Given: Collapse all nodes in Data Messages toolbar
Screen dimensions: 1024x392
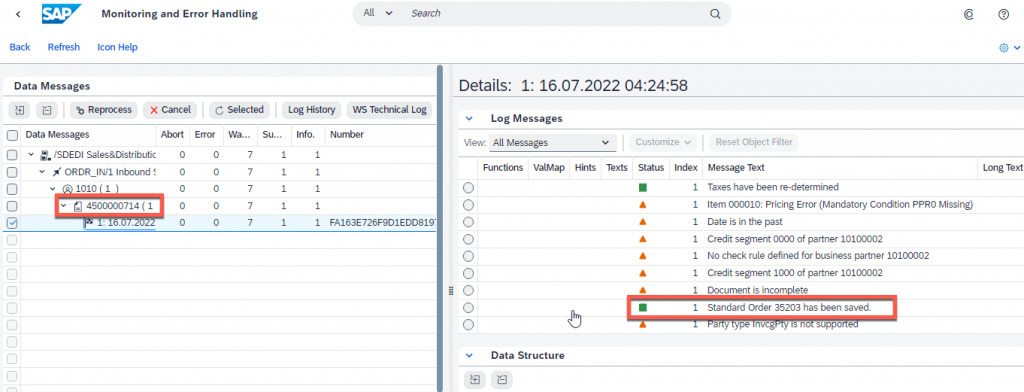Looking at the screenshot, I should click(x=47, y=110).
